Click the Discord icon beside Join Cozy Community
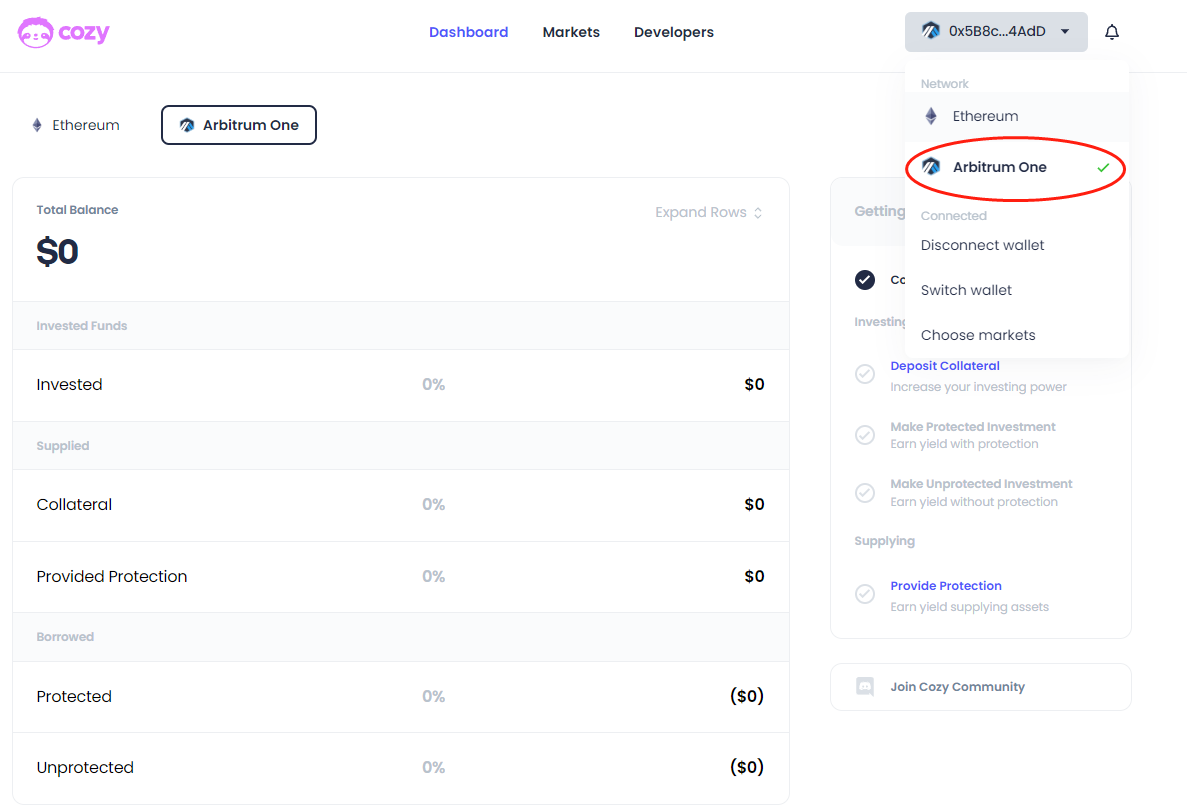This screenshot has height=806, width=1187. (865, 687)
